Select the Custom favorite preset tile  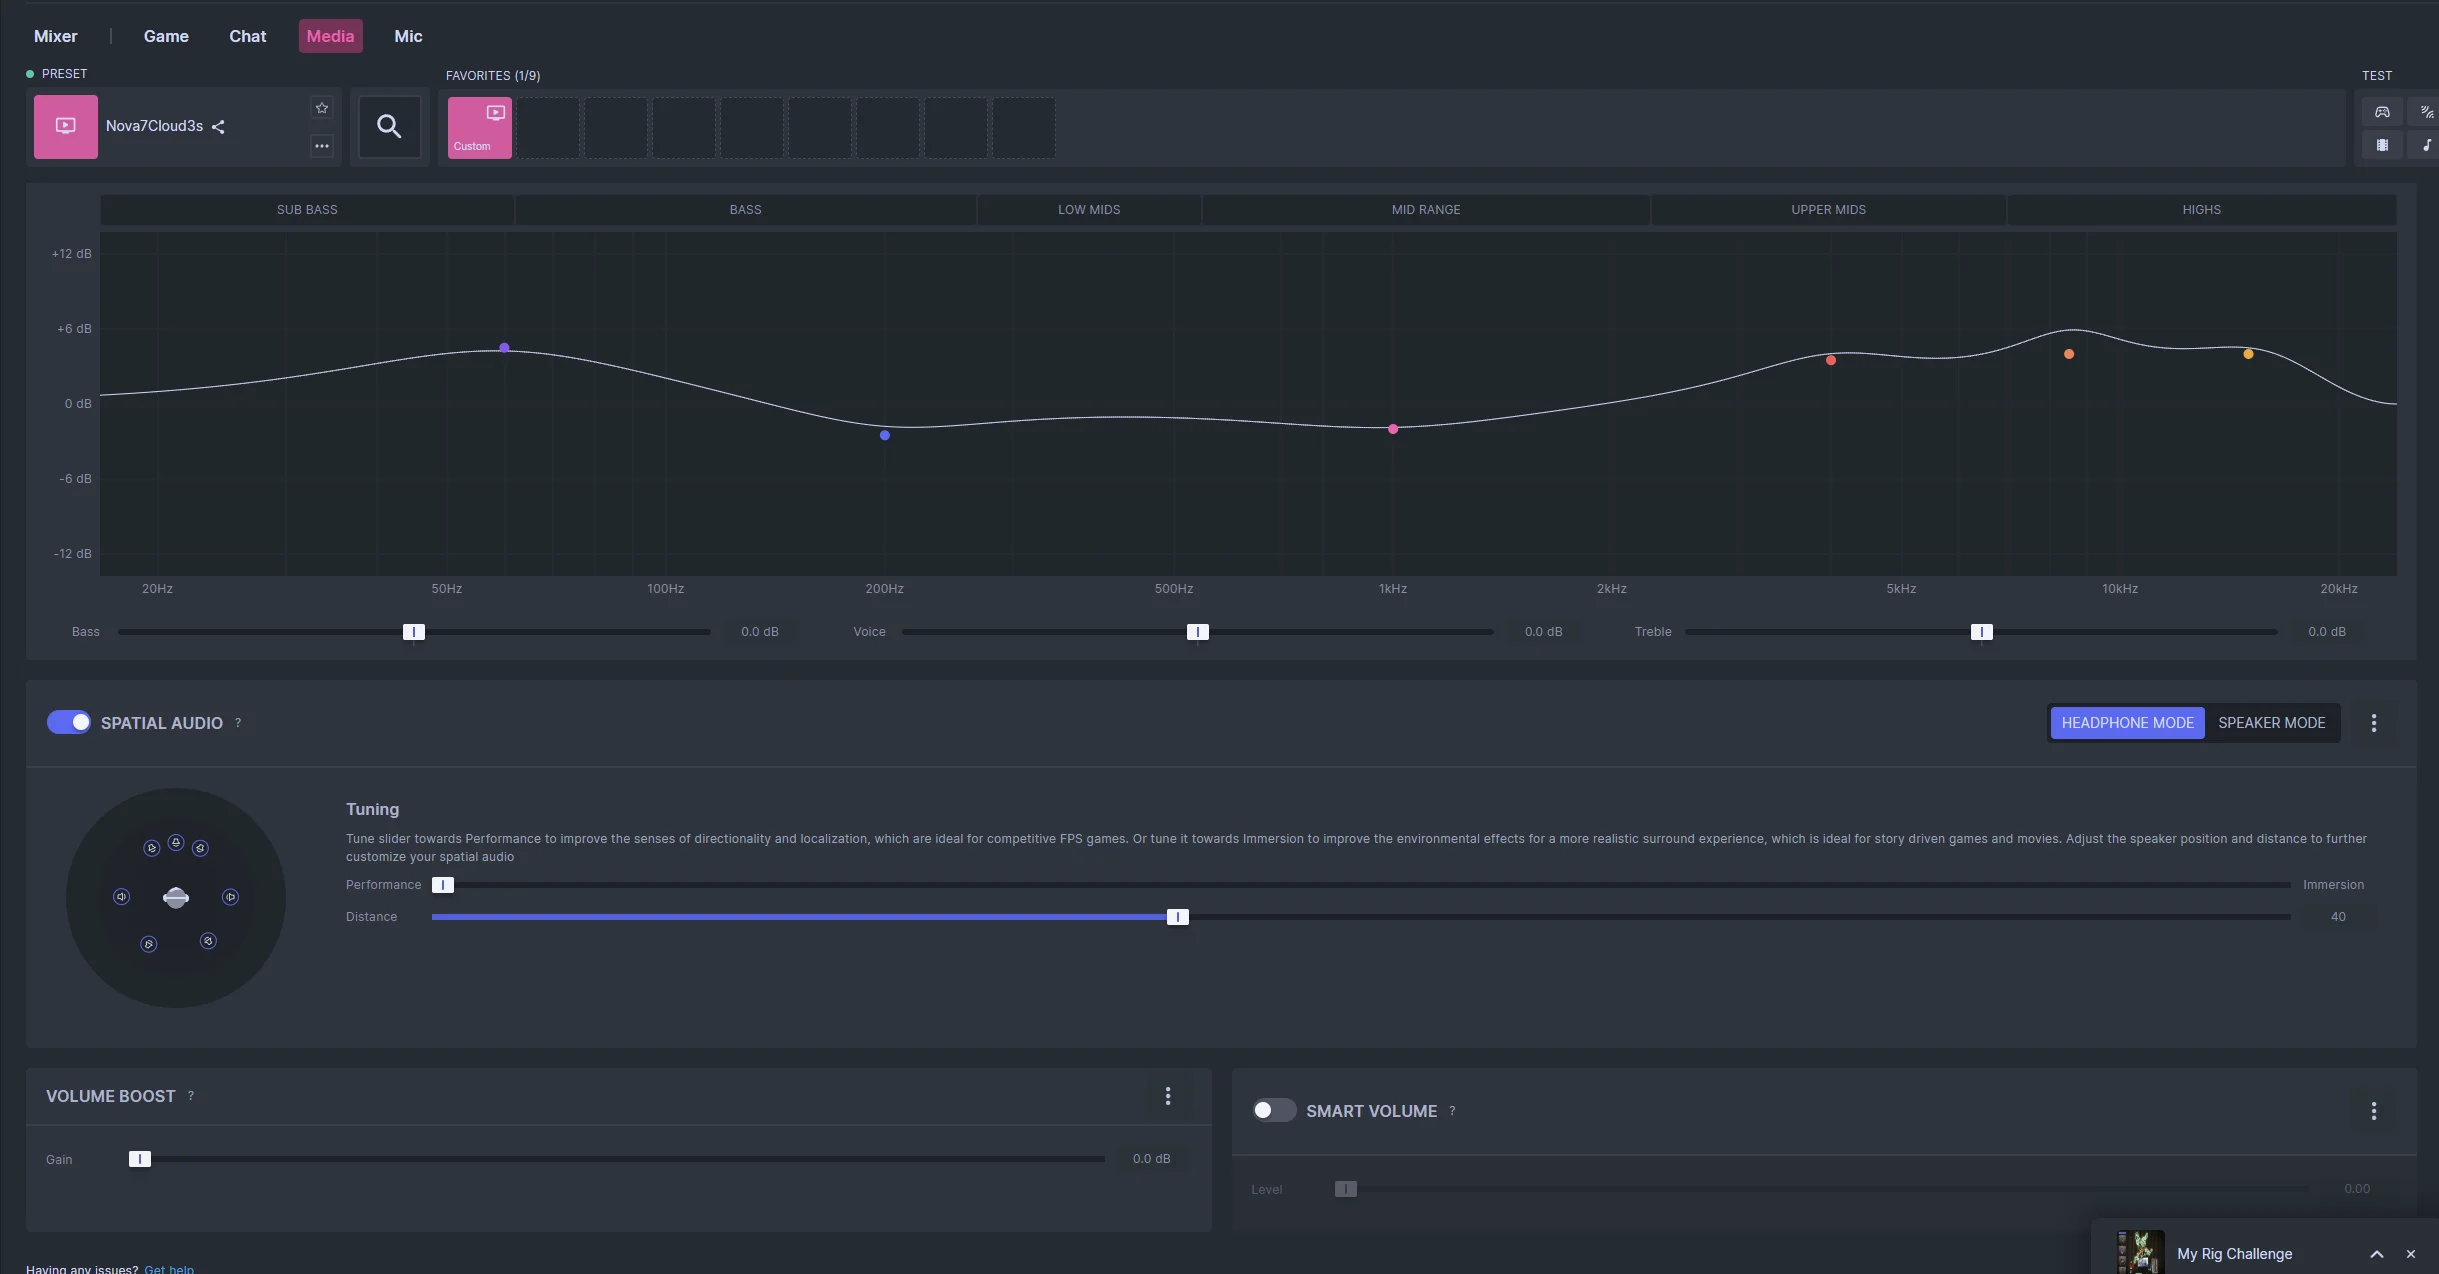pos(479,127)
